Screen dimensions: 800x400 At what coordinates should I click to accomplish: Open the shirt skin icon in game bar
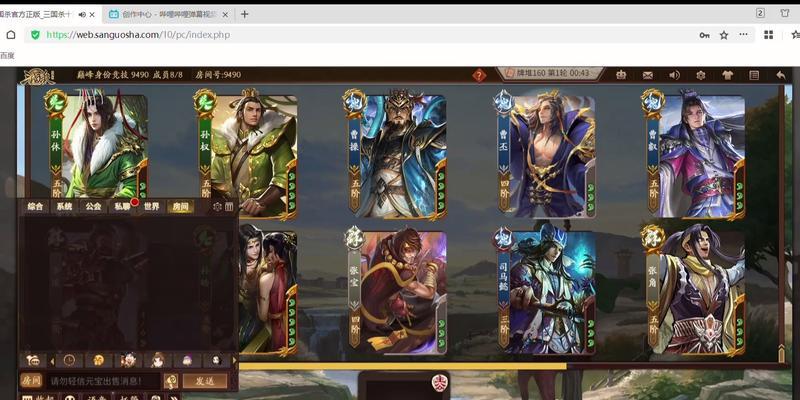728,75
